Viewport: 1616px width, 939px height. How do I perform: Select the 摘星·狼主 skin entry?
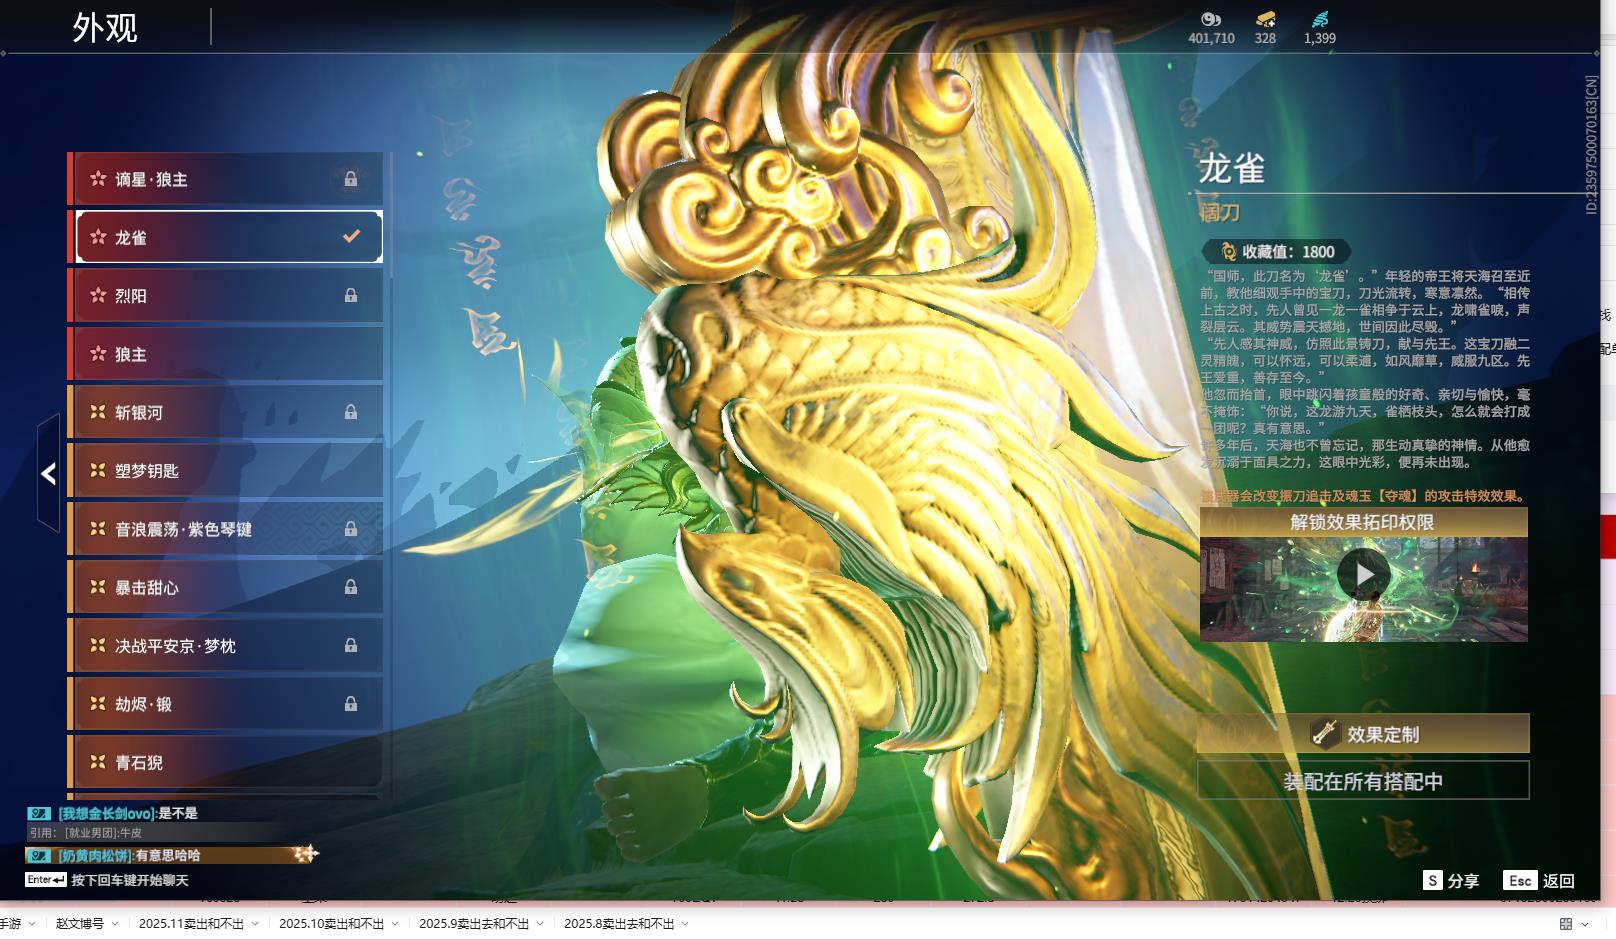point(226,179)
